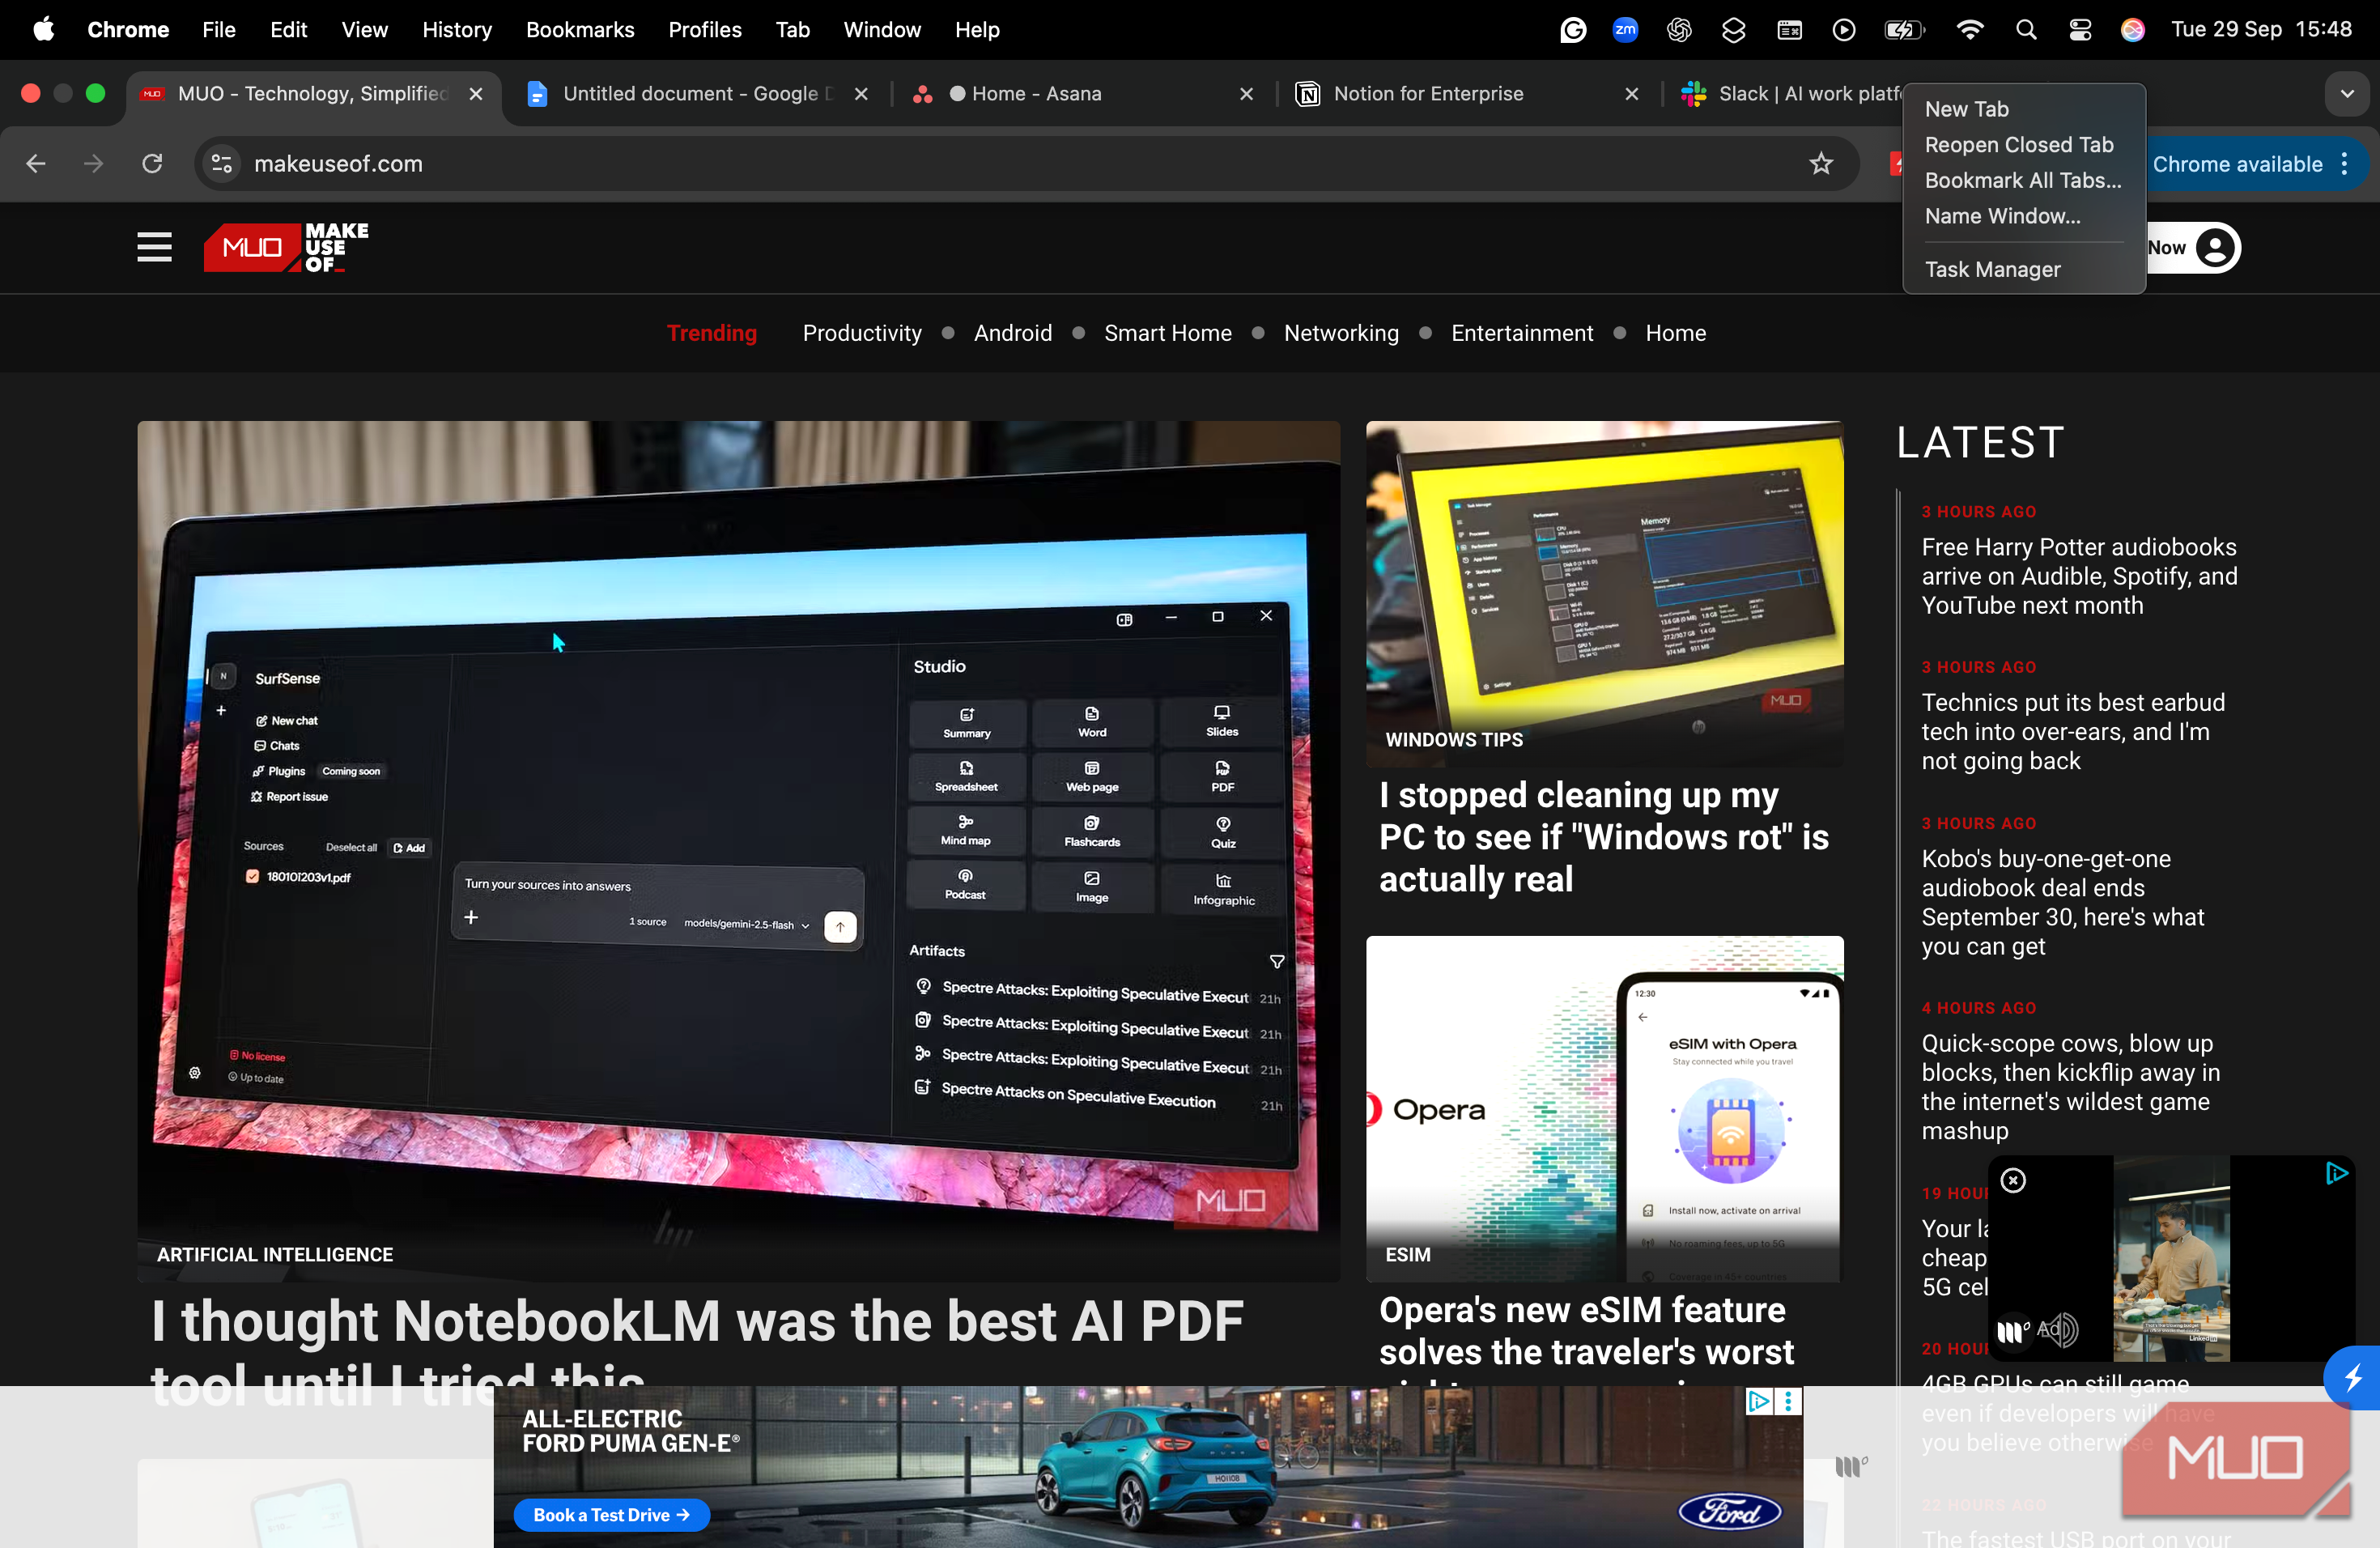The height and width of the screenshot is (1548, 2380).
Task: Open the Productivity category link
Action: (862, 333)
